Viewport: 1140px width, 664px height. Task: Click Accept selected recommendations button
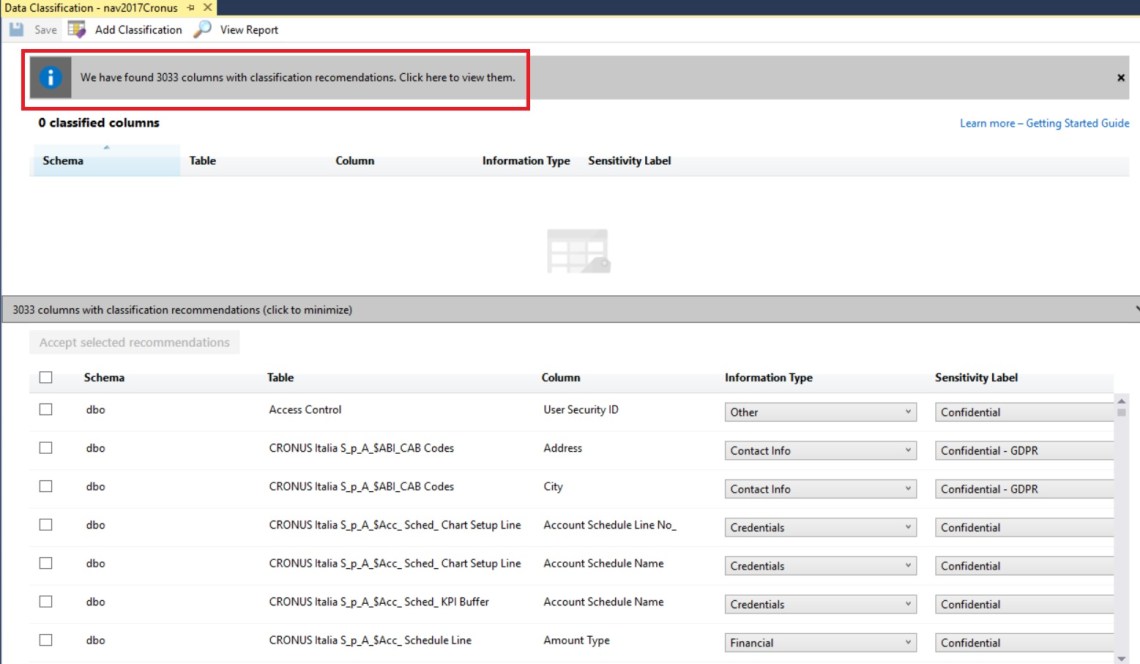pos(135,343)
